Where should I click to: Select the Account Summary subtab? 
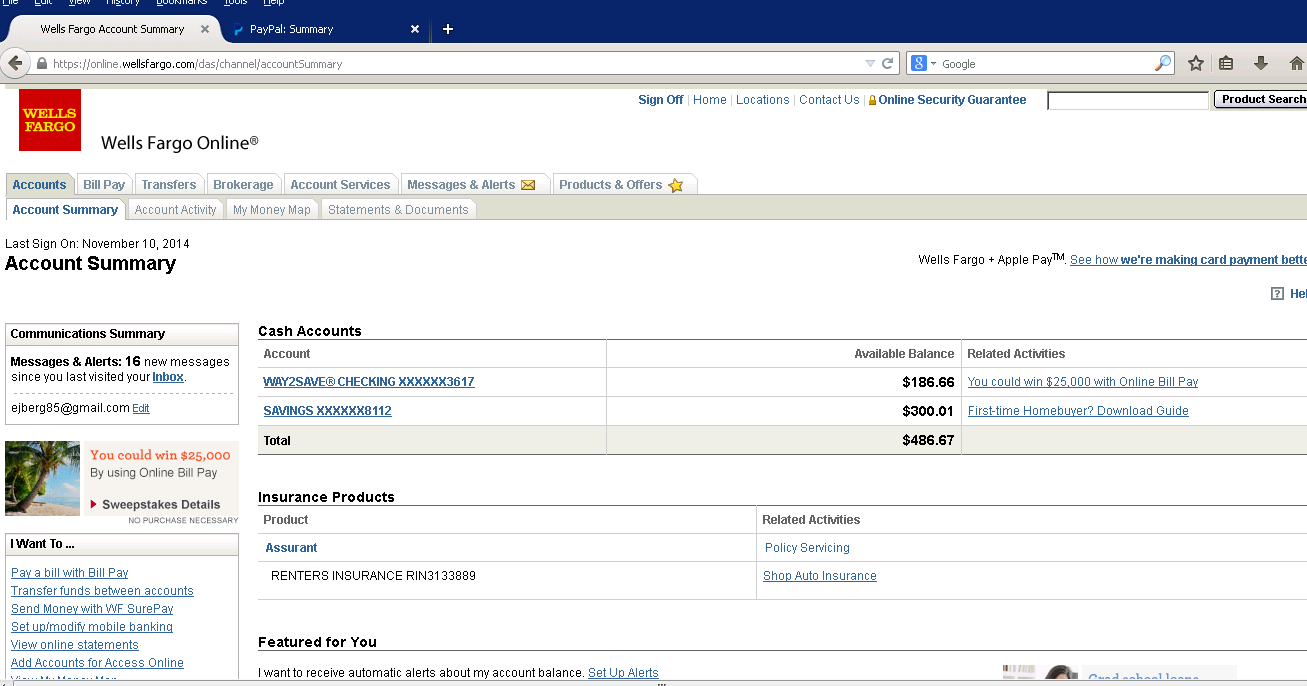click(x=65, y=209)
